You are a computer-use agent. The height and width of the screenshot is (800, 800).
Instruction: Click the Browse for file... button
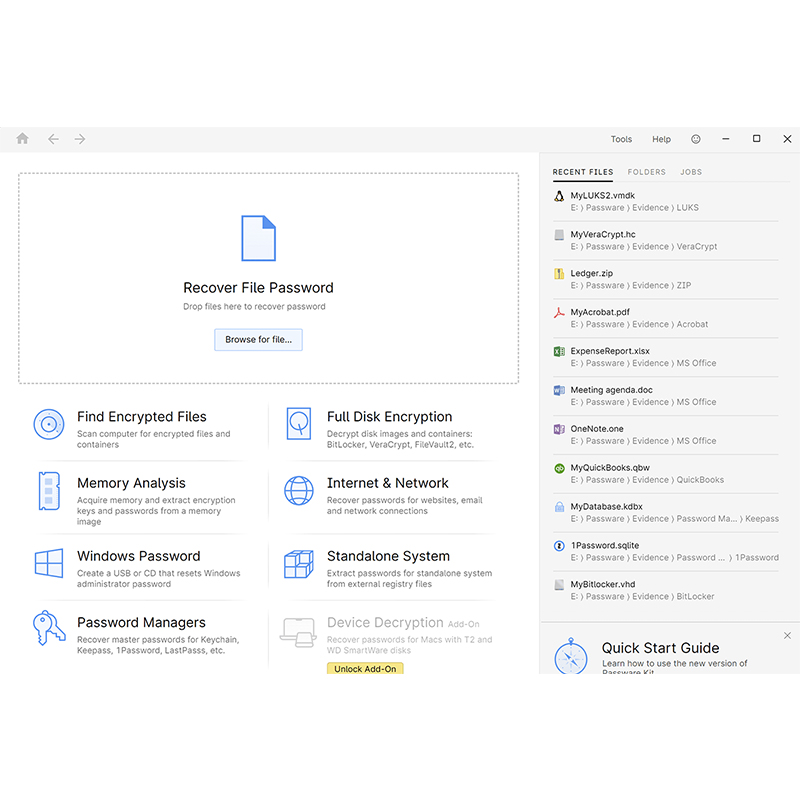pos(258,340)
